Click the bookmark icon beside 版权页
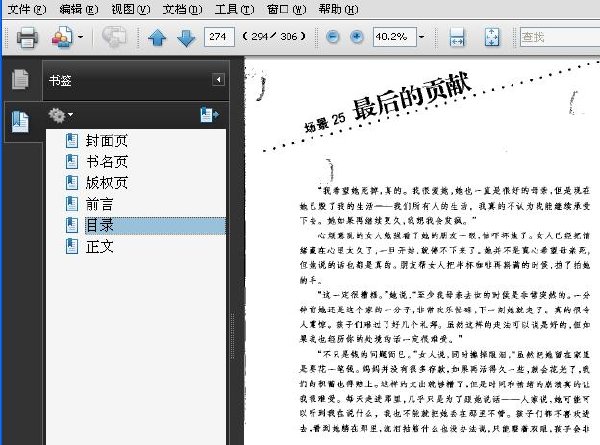The image size is (600, 445). coord(72,183)
